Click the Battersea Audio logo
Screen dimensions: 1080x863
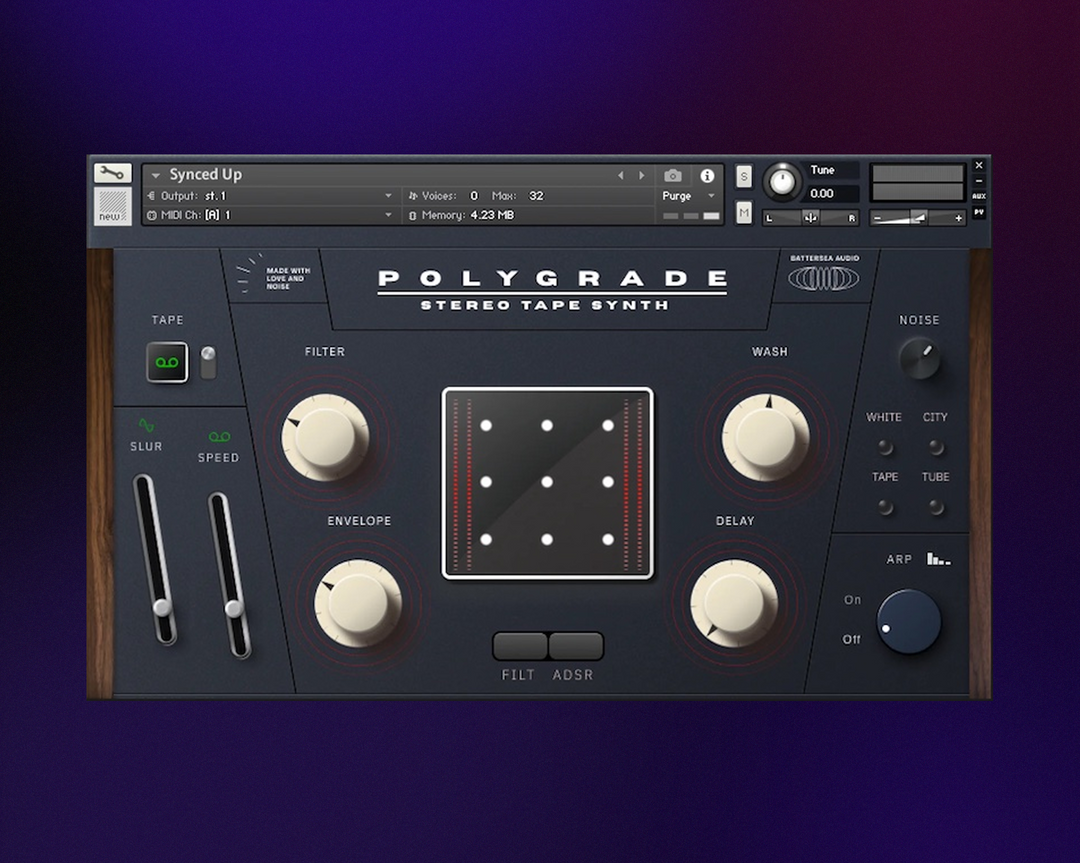click(x=822, y=279)
